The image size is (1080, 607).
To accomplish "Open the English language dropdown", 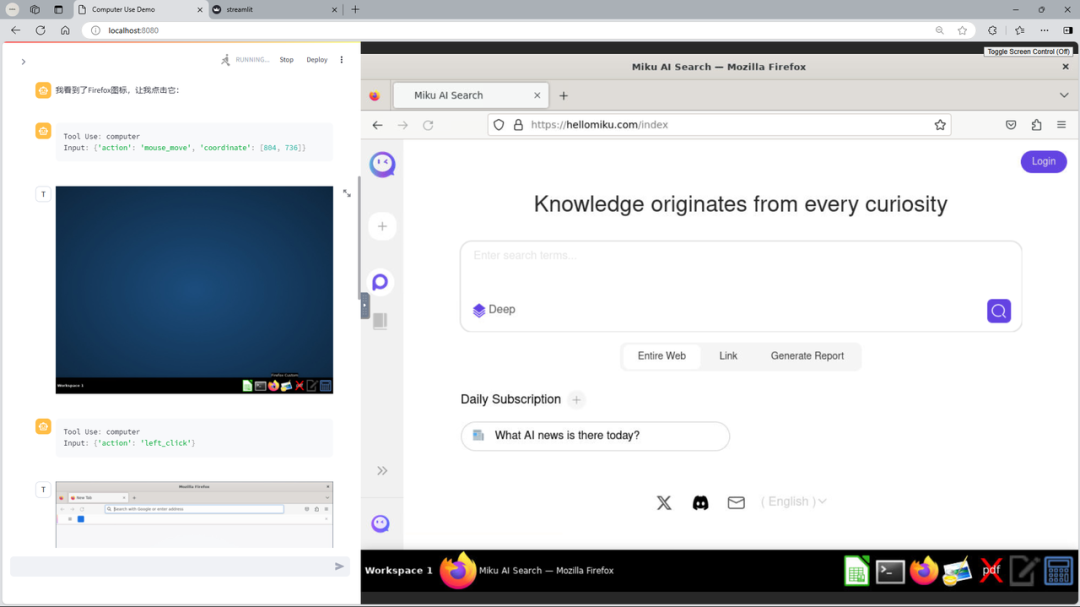I will (793, 502).
